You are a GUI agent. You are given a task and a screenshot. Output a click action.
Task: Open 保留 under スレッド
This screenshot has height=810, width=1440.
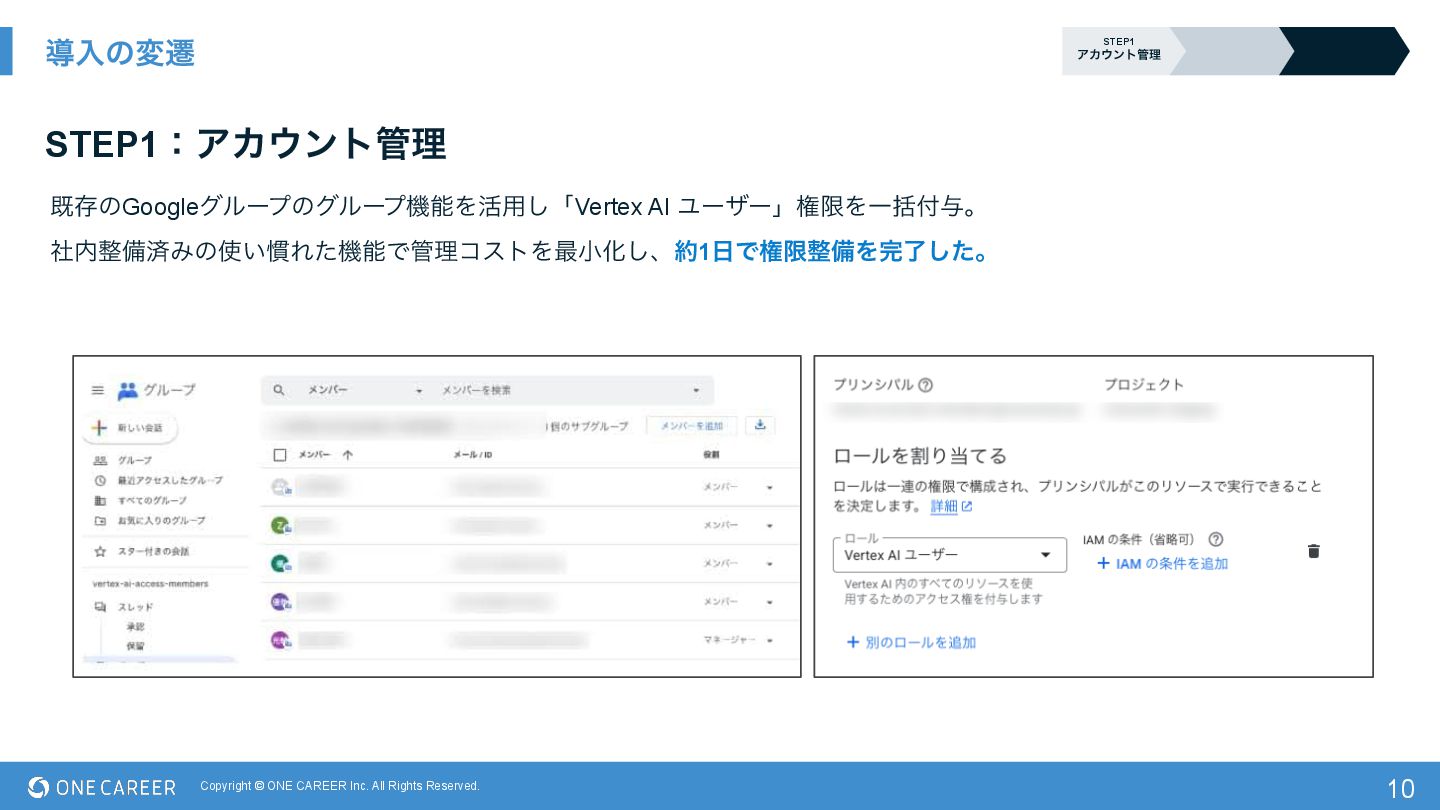pos(135,646)
